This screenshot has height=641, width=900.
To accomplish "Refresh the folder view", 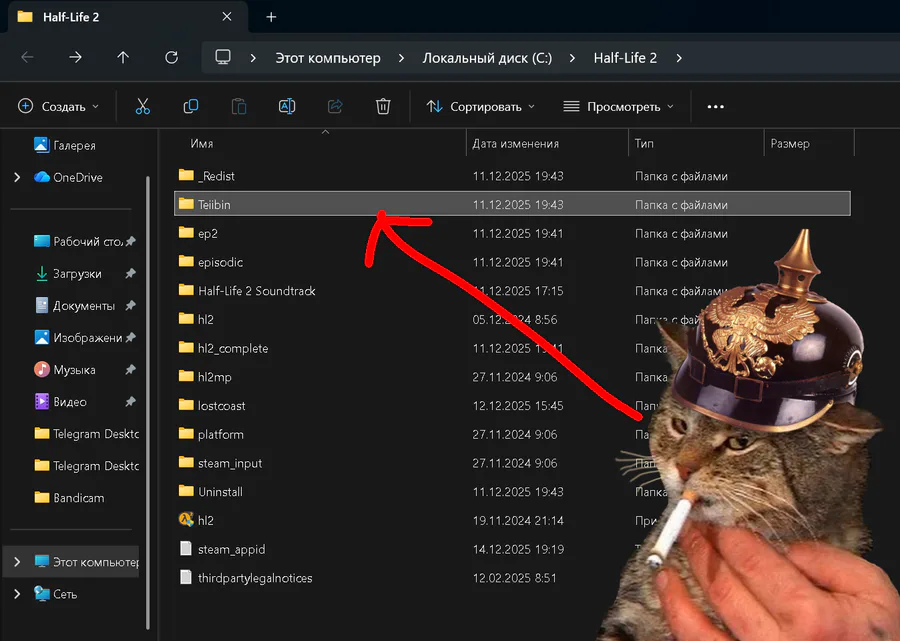I will pos(171,57).
